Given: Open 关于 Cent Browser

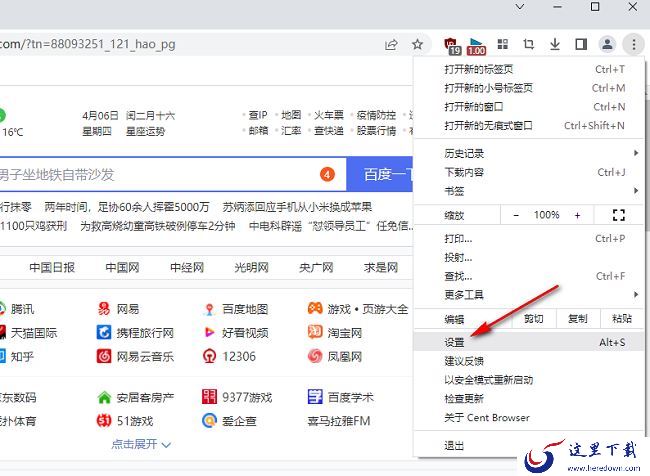Looking at the screenshot, I should (x=529, y=418).
